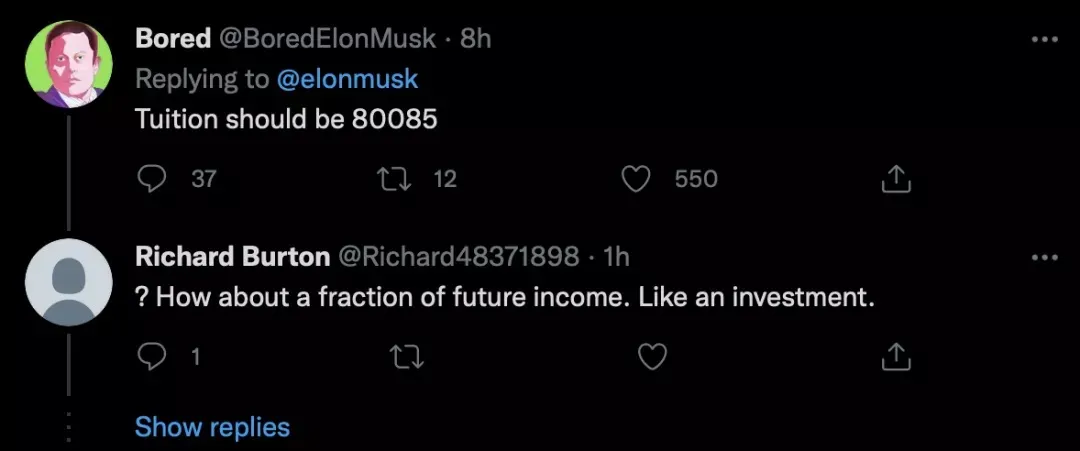The height and width of the screenshot is (451, 1080).
Task: Retweet Bored's tuition tweet
Action: click(x=396, y=179)
